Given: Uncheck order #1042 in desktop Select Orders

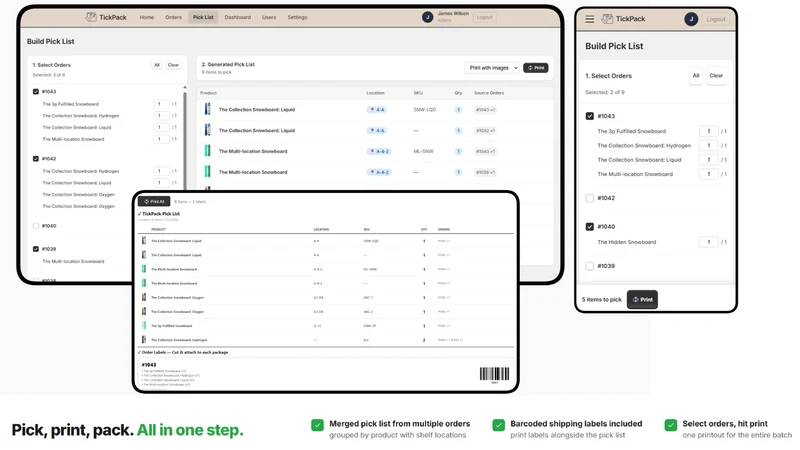Looking at the screenshot, I should click(x=36, y=159).
